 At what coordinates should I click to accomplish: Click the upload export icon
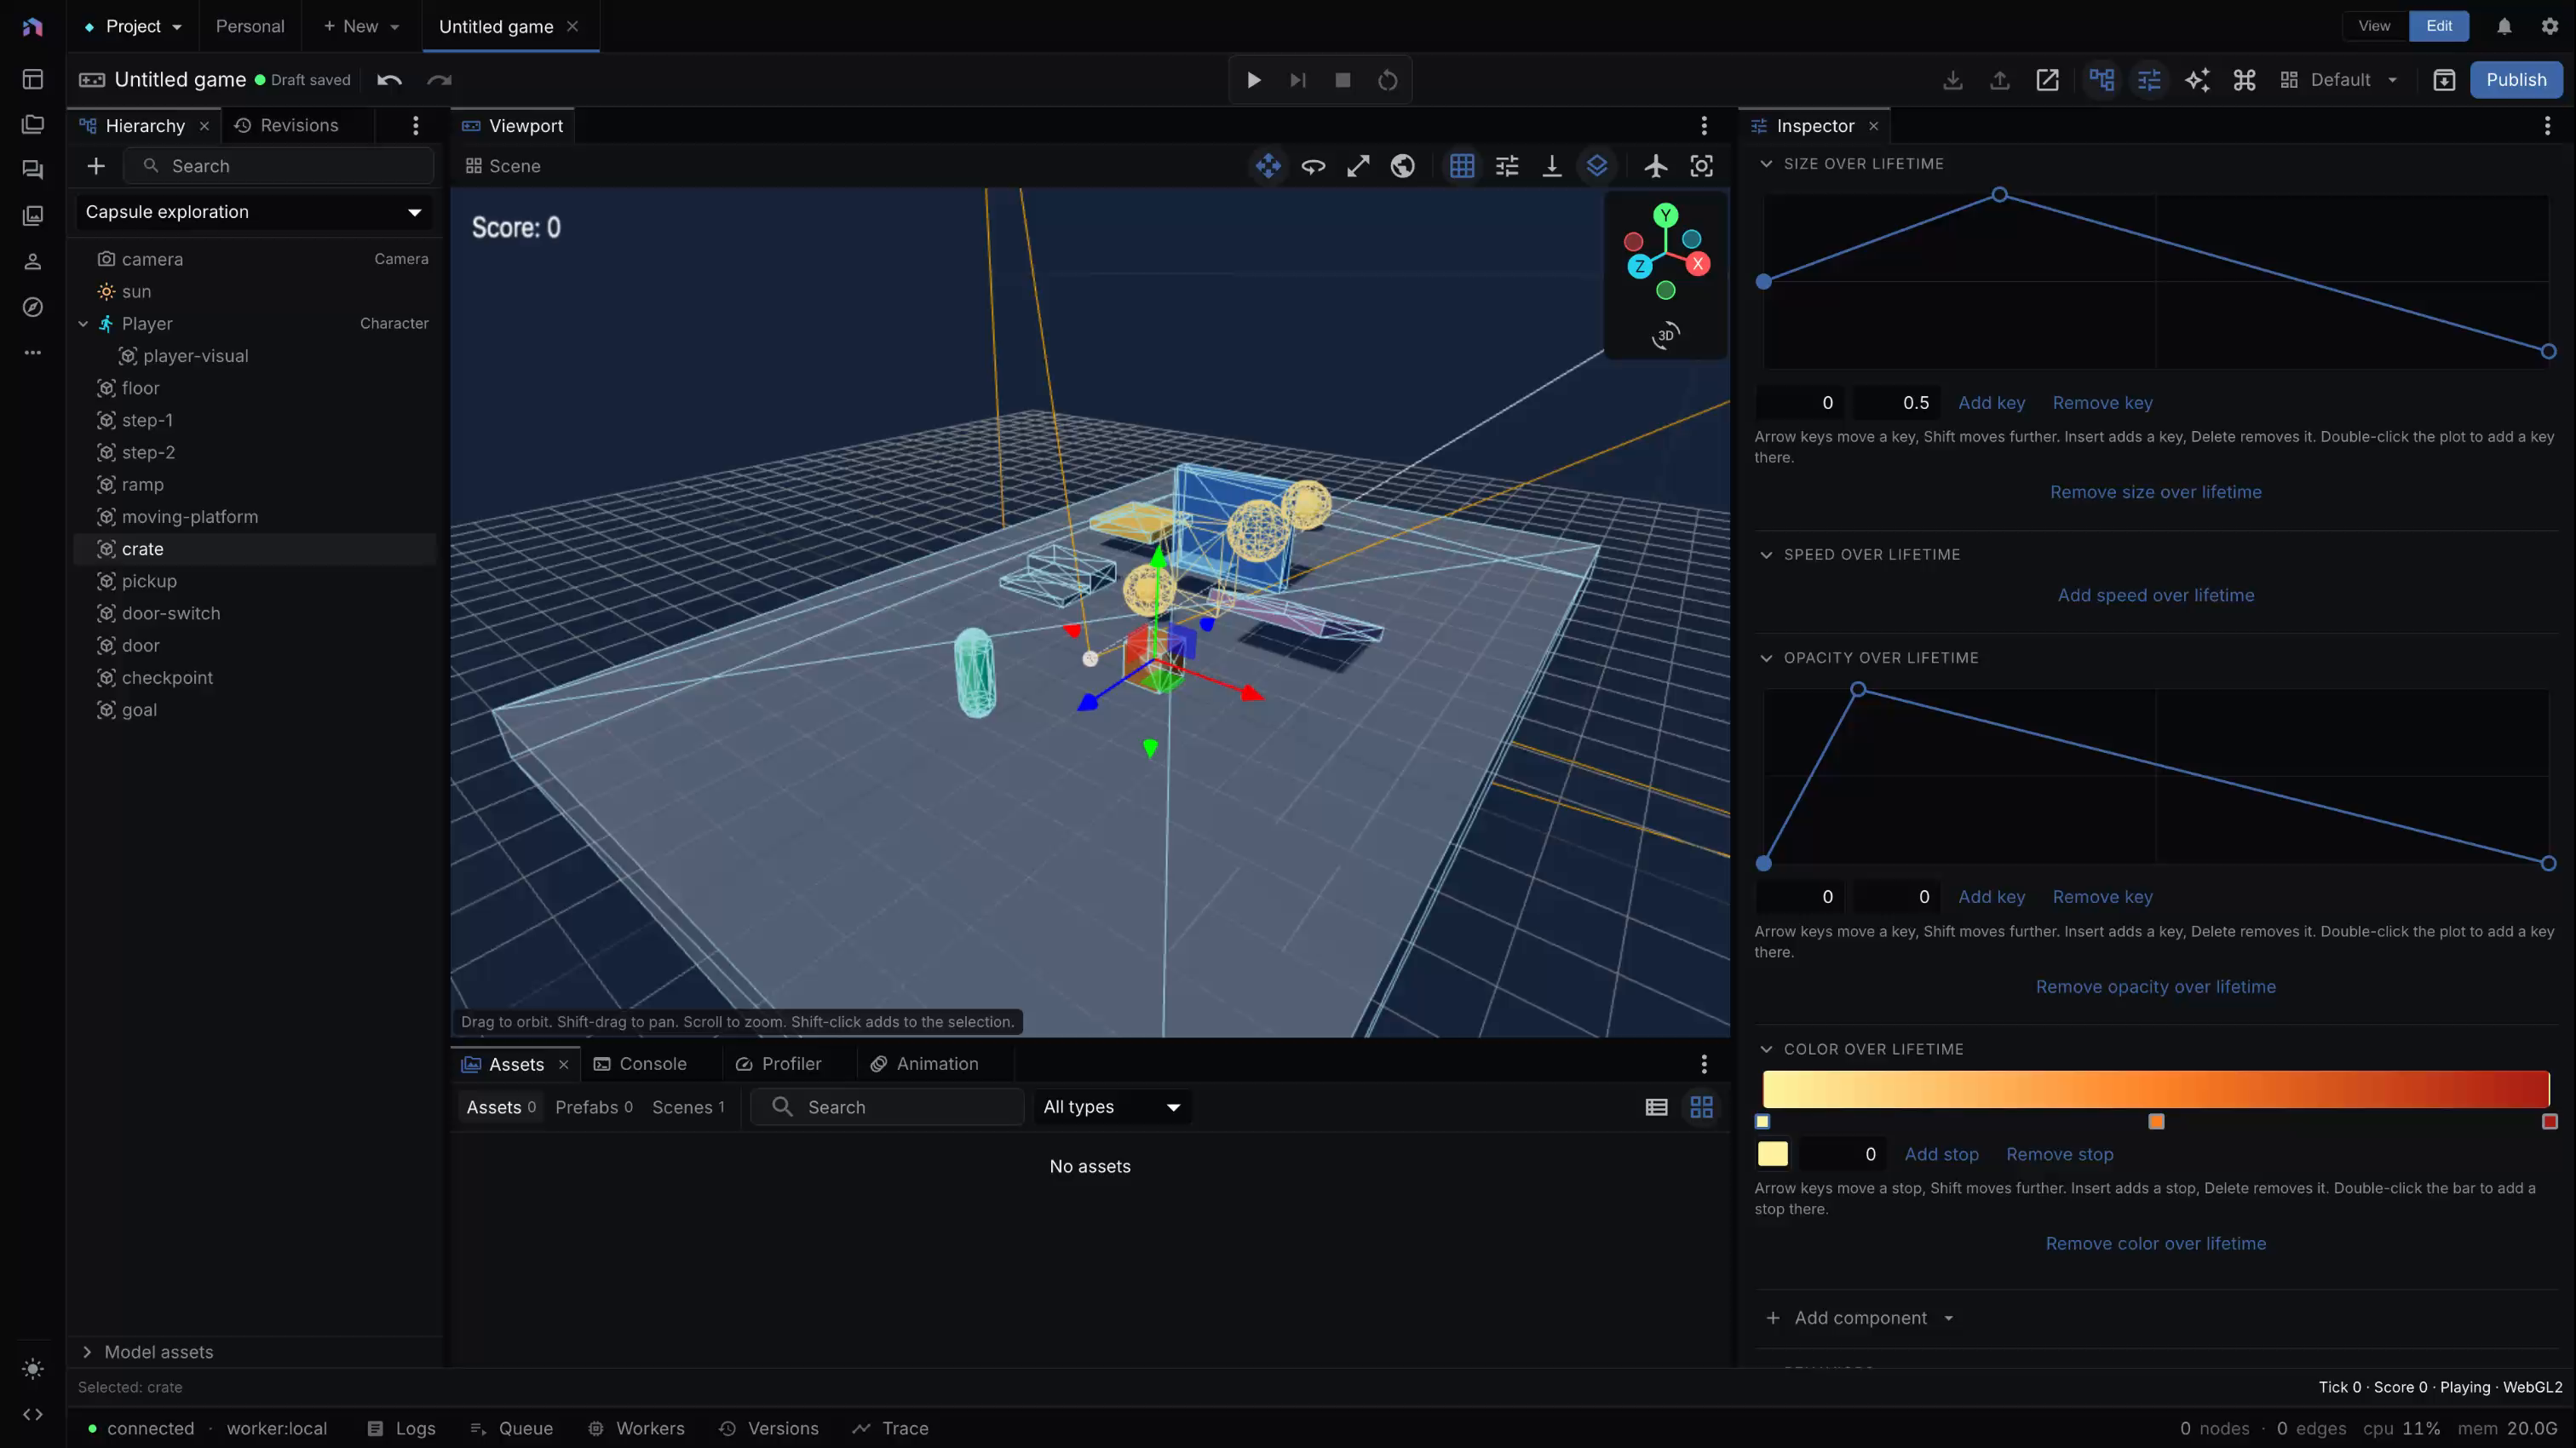coord(2000,80)
